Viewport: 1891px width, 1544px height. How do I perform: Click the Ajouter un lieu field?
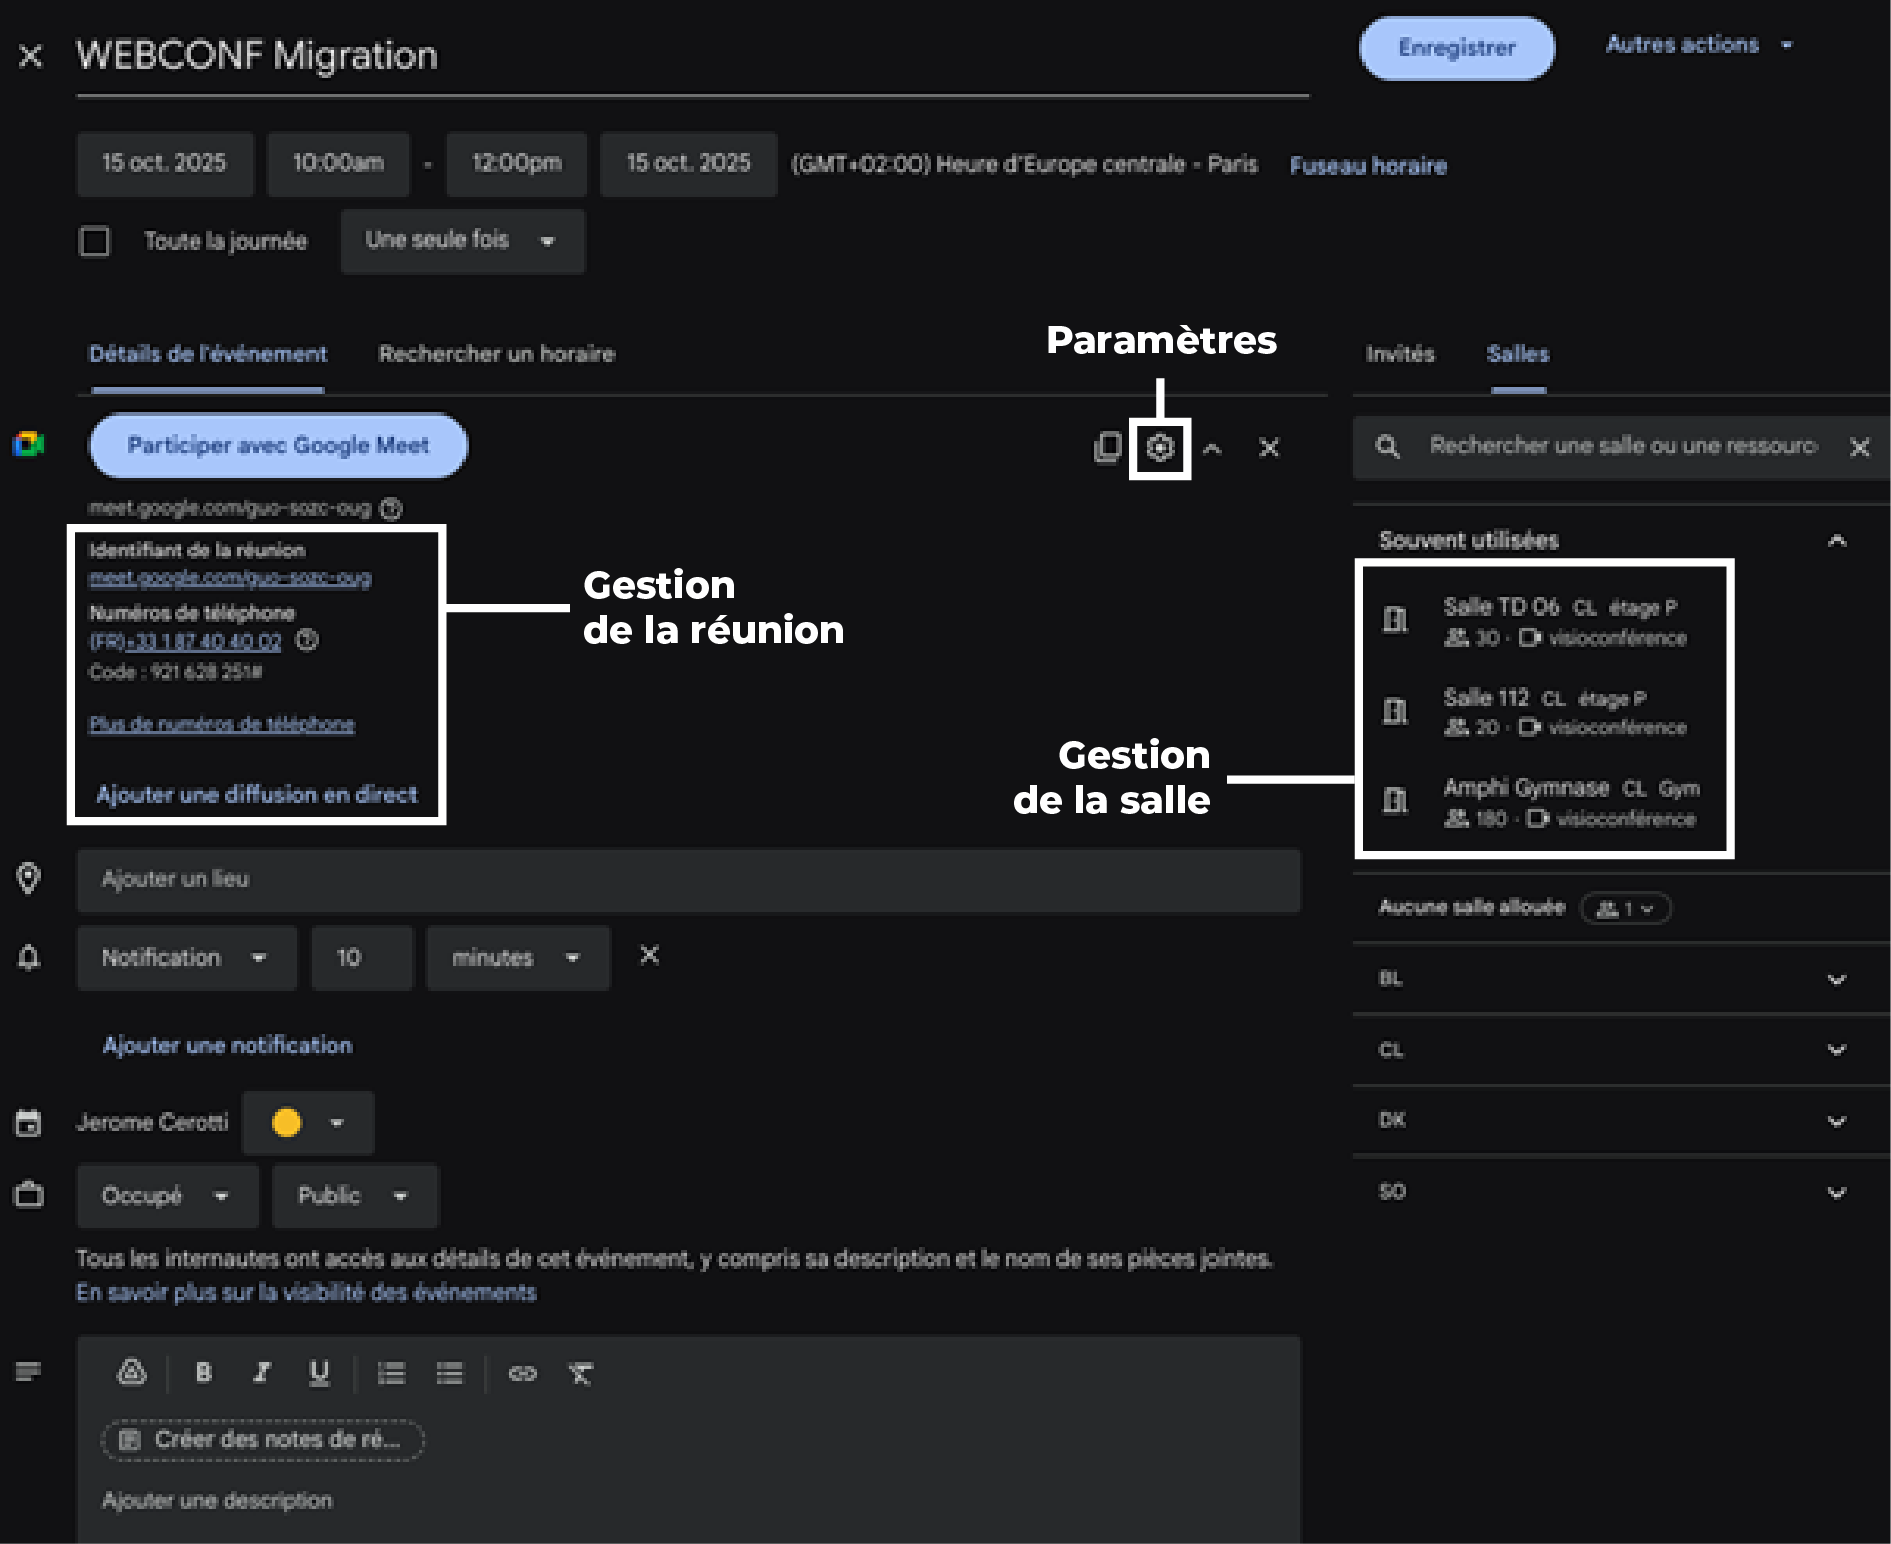(688, 880)
